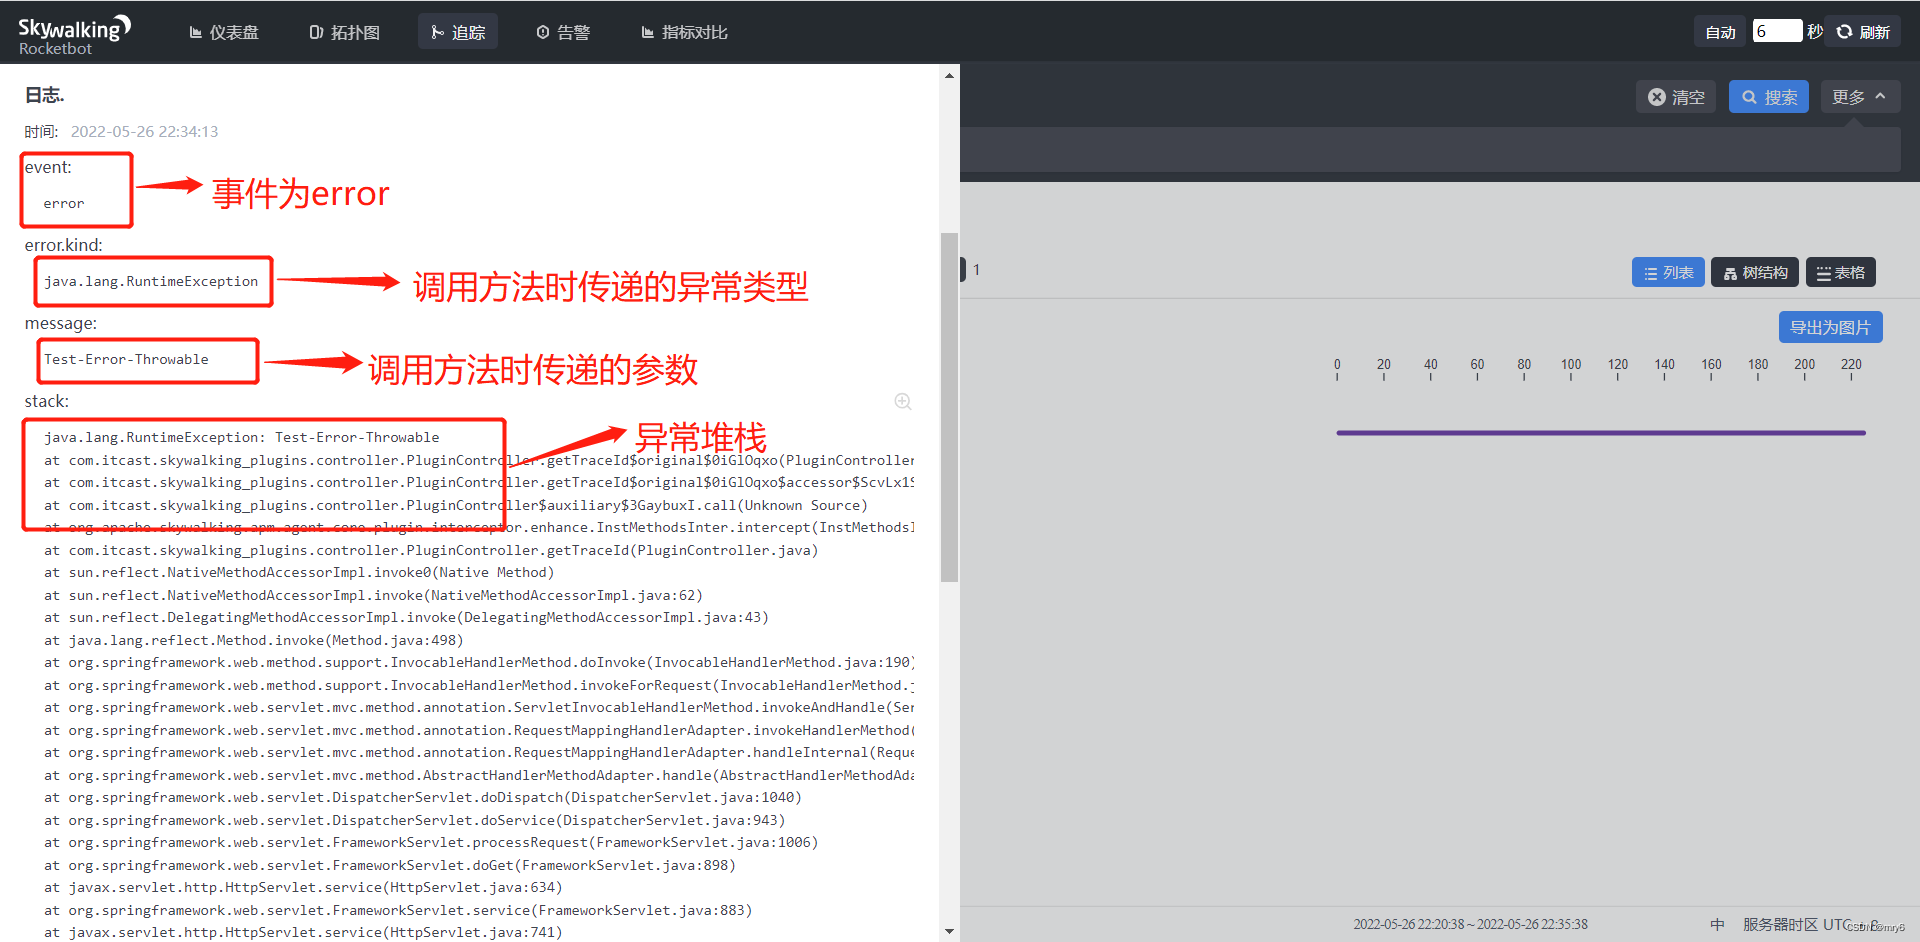
Task: Click the 中 language switch at bottom
Action: tap(1717, 924)
